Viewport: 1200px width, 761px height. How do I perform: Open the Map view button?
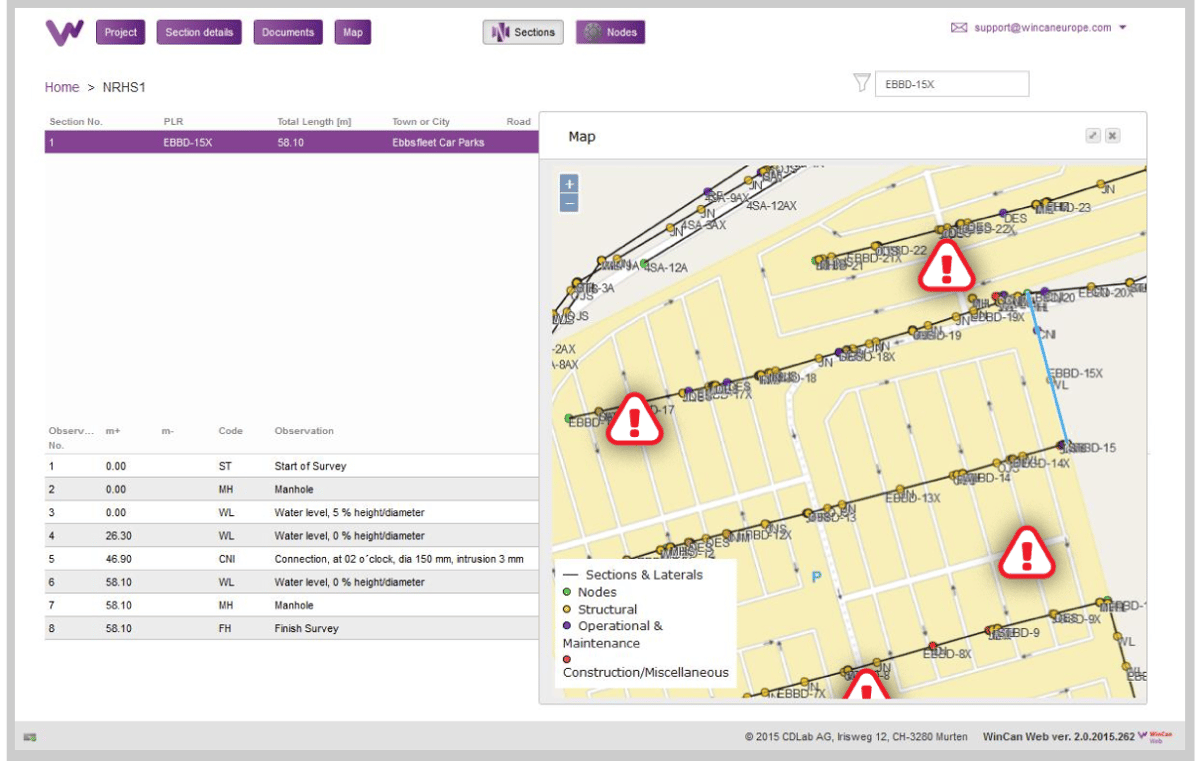[x=352, y=32]
